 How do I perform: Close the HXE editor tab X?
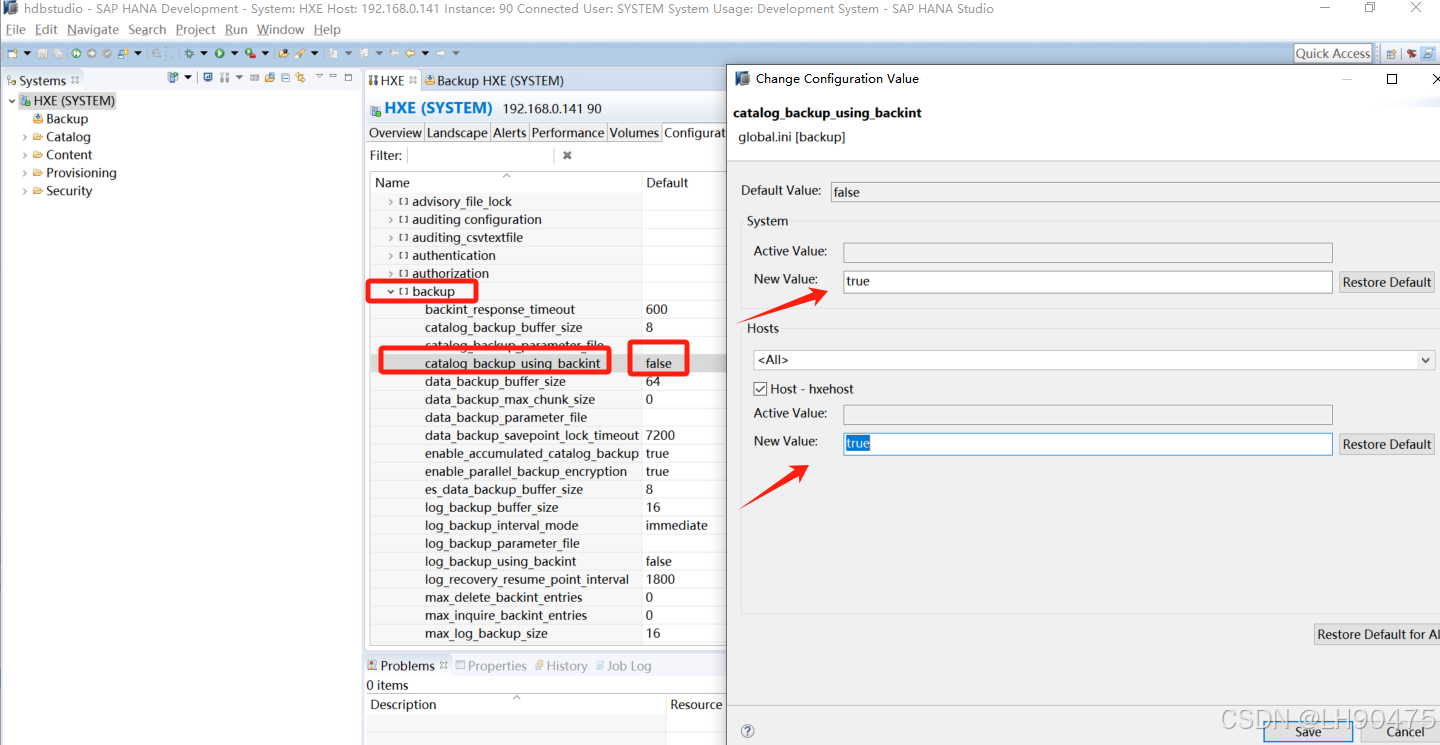(413, 80)
